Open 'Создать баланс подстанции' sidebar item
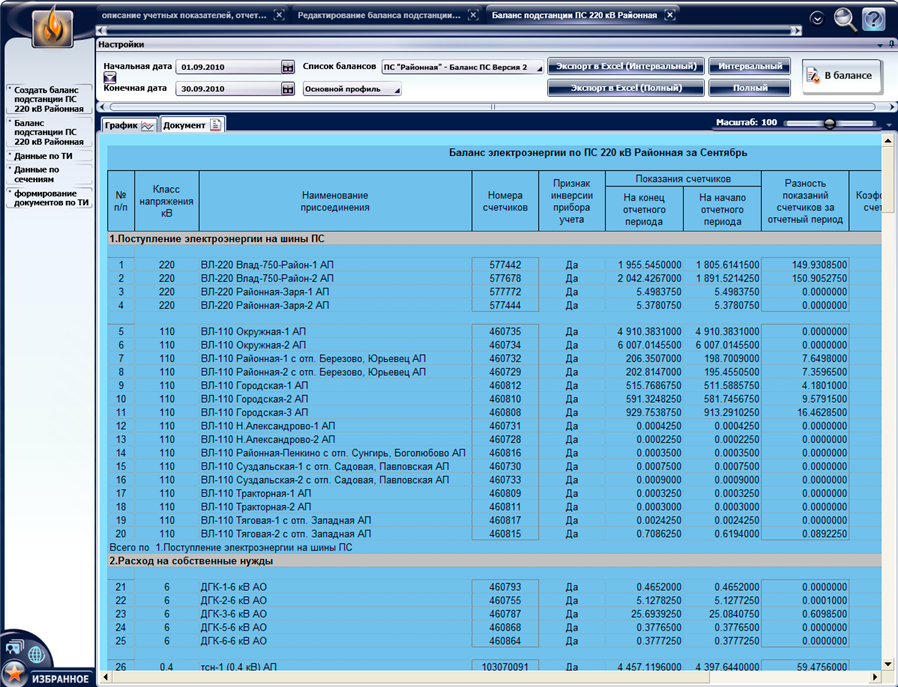This screenshot has height=687, width=898. (x=49, y=99)
